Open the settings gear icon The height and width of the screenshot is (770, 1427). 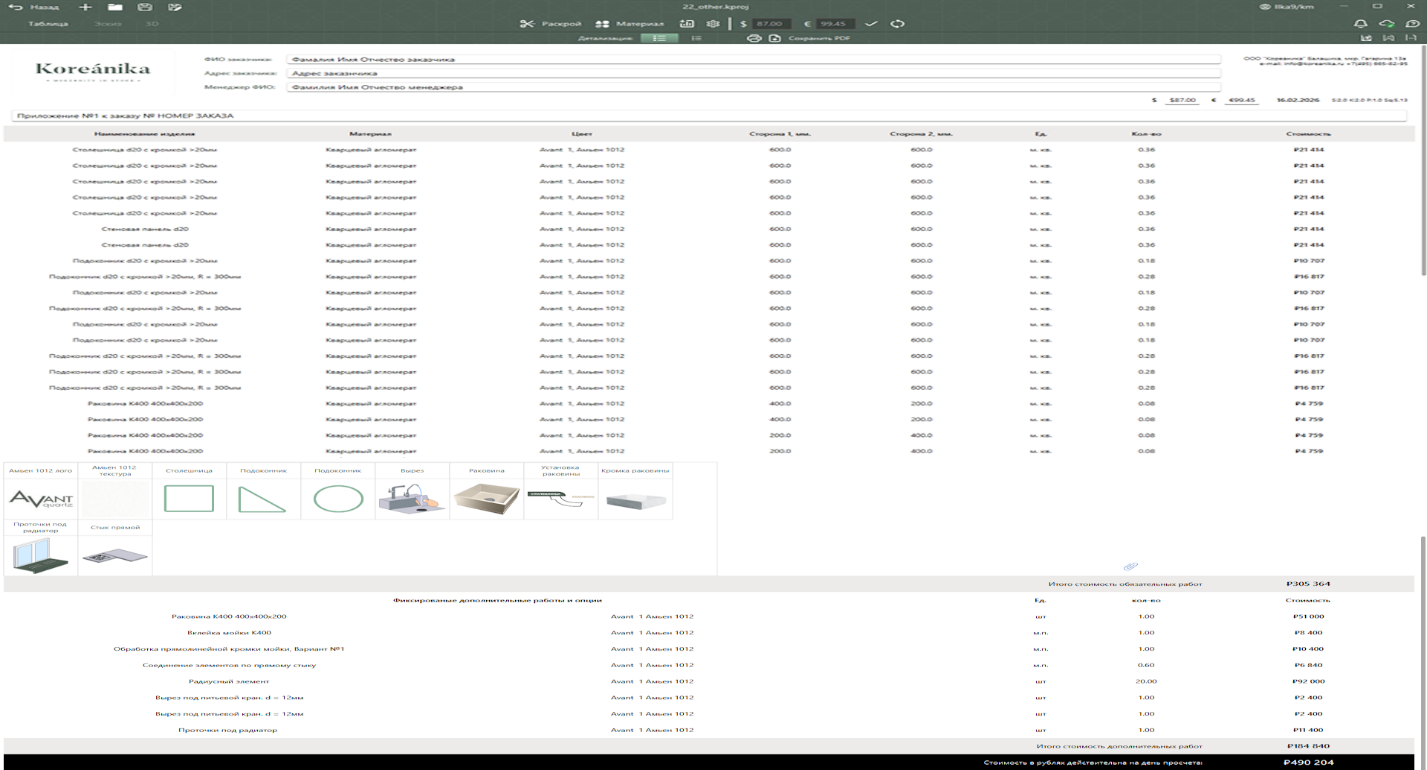pos(713,23)
